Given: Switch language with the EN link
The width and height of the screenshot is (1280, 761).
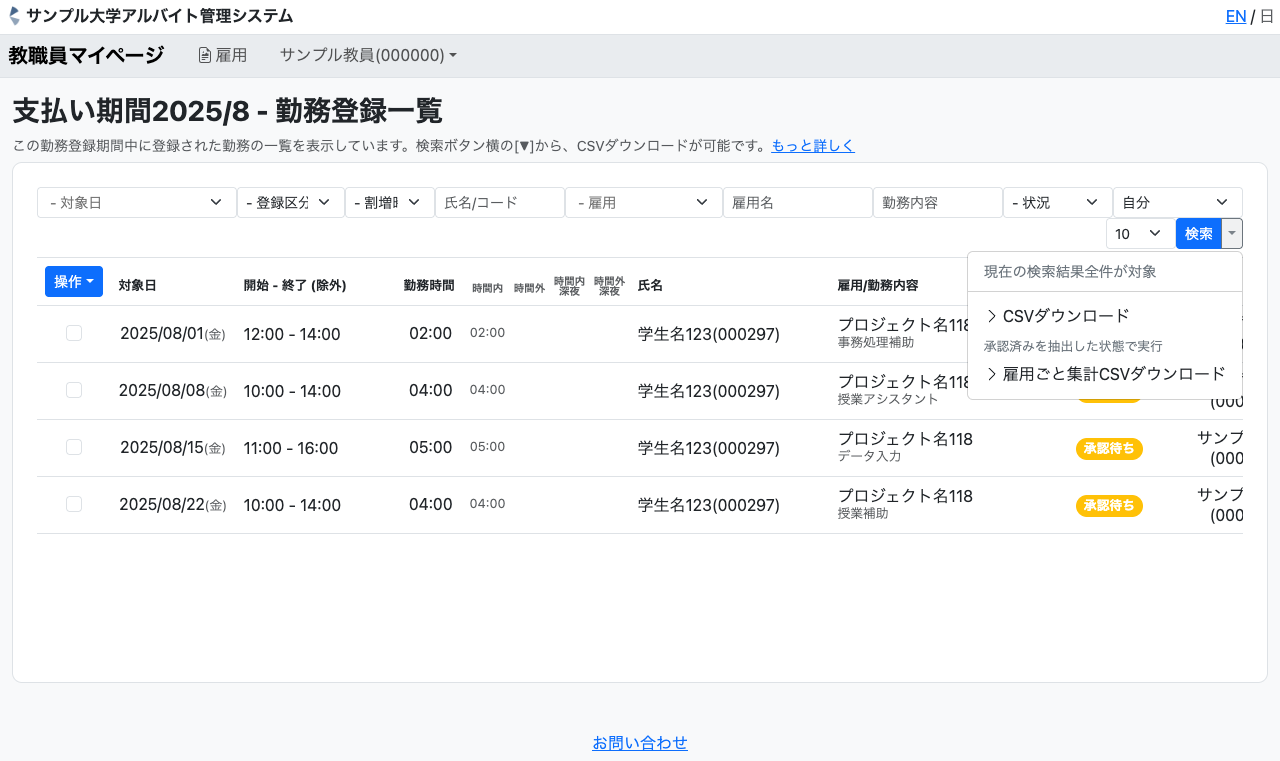Looking at the screenshot, I should coord(1236,16).
